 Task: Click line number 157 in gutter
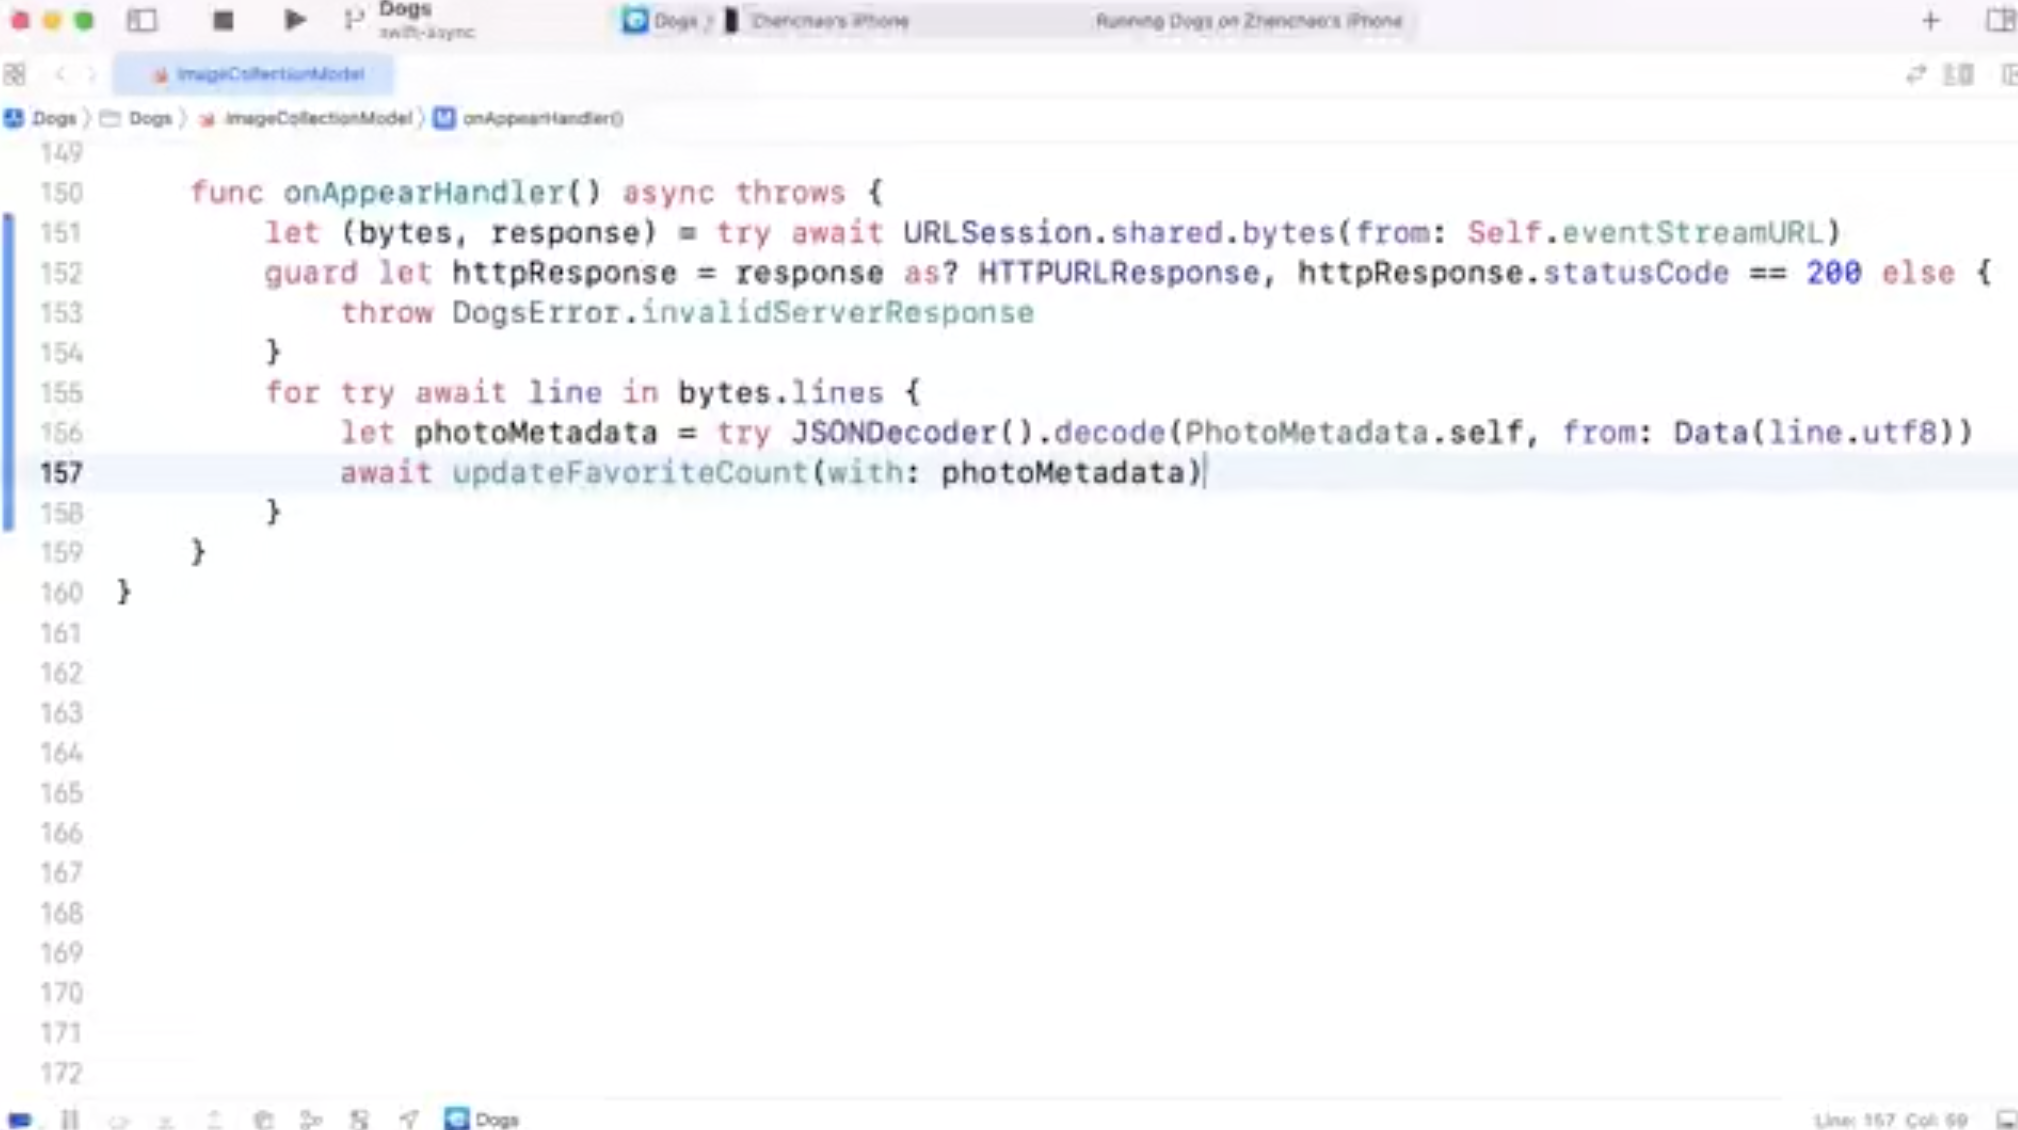pyautogui.click(x=62, y=472)
